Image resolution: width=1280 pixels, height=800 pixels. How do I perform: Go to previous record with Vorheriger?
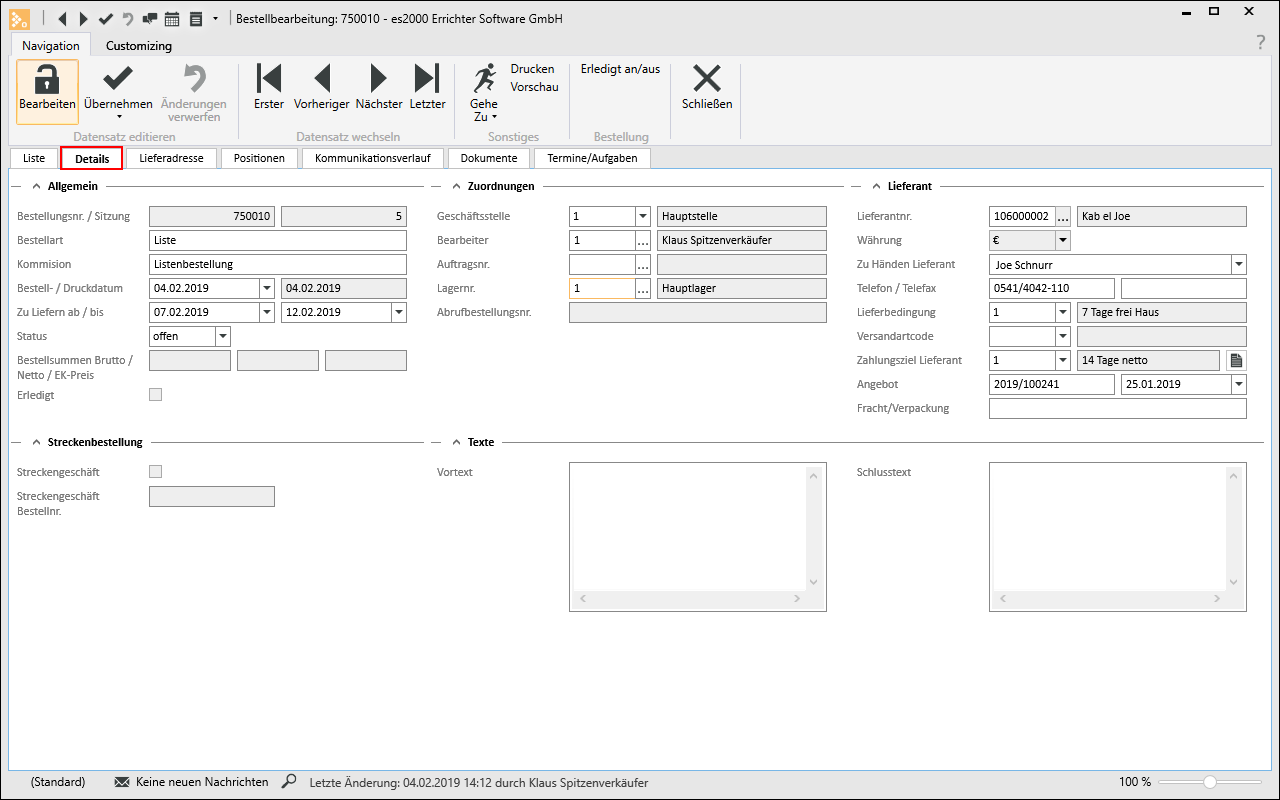click(321, 79)
